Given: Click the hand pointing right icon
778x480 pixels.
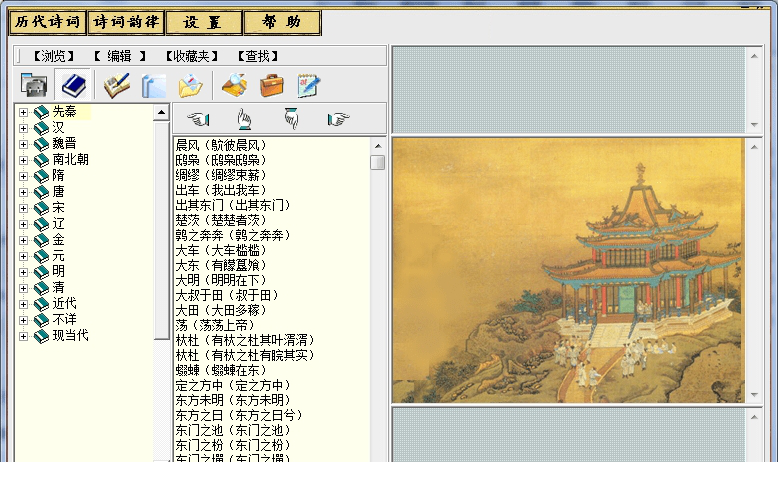Looking at the screenshot, I should (338, 119).
